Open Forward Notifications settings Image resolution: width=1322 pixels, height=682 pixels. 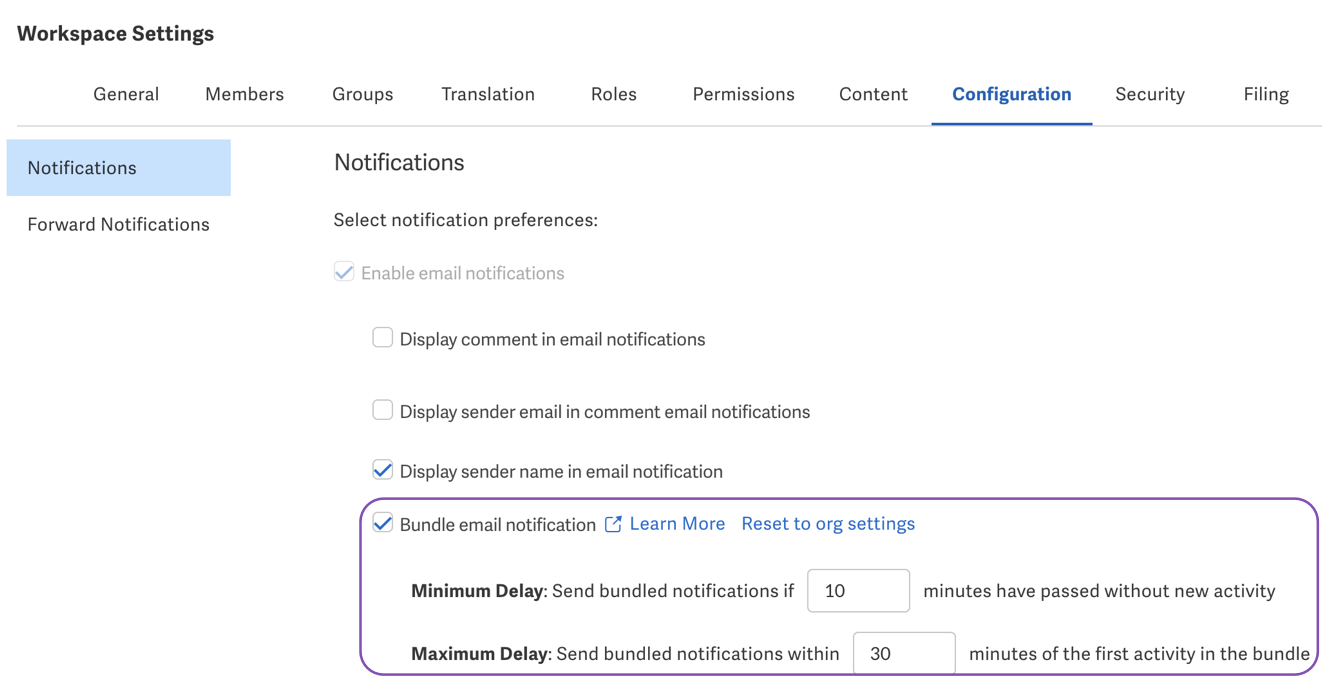click(x=118, y=224)
